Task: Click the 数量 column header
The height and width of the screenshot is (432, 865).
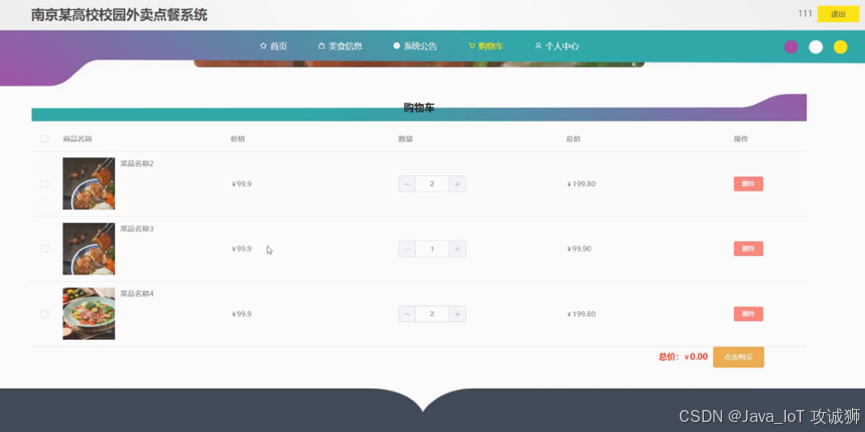Action: point(405,139)
